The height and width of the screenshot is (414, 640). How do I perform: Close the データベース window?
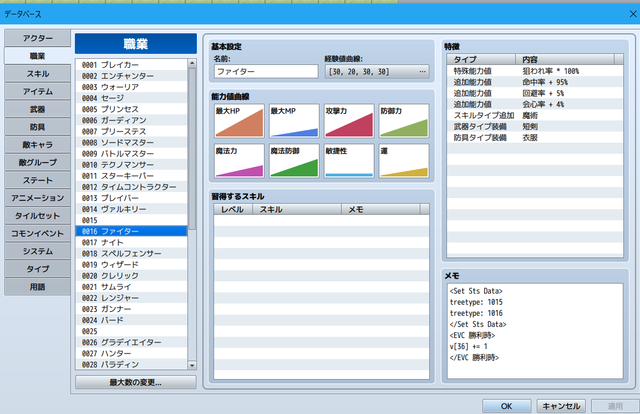(633, 14)
